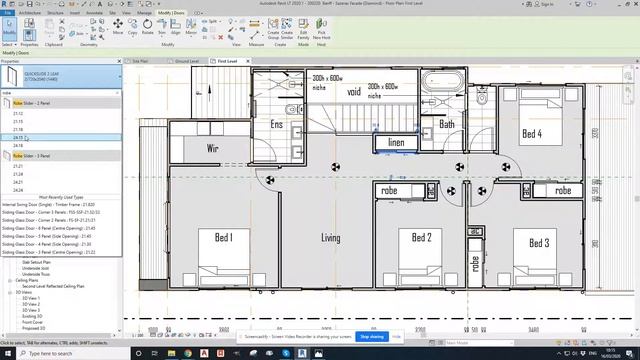Hide the Screencastify sharing notice

396,337
